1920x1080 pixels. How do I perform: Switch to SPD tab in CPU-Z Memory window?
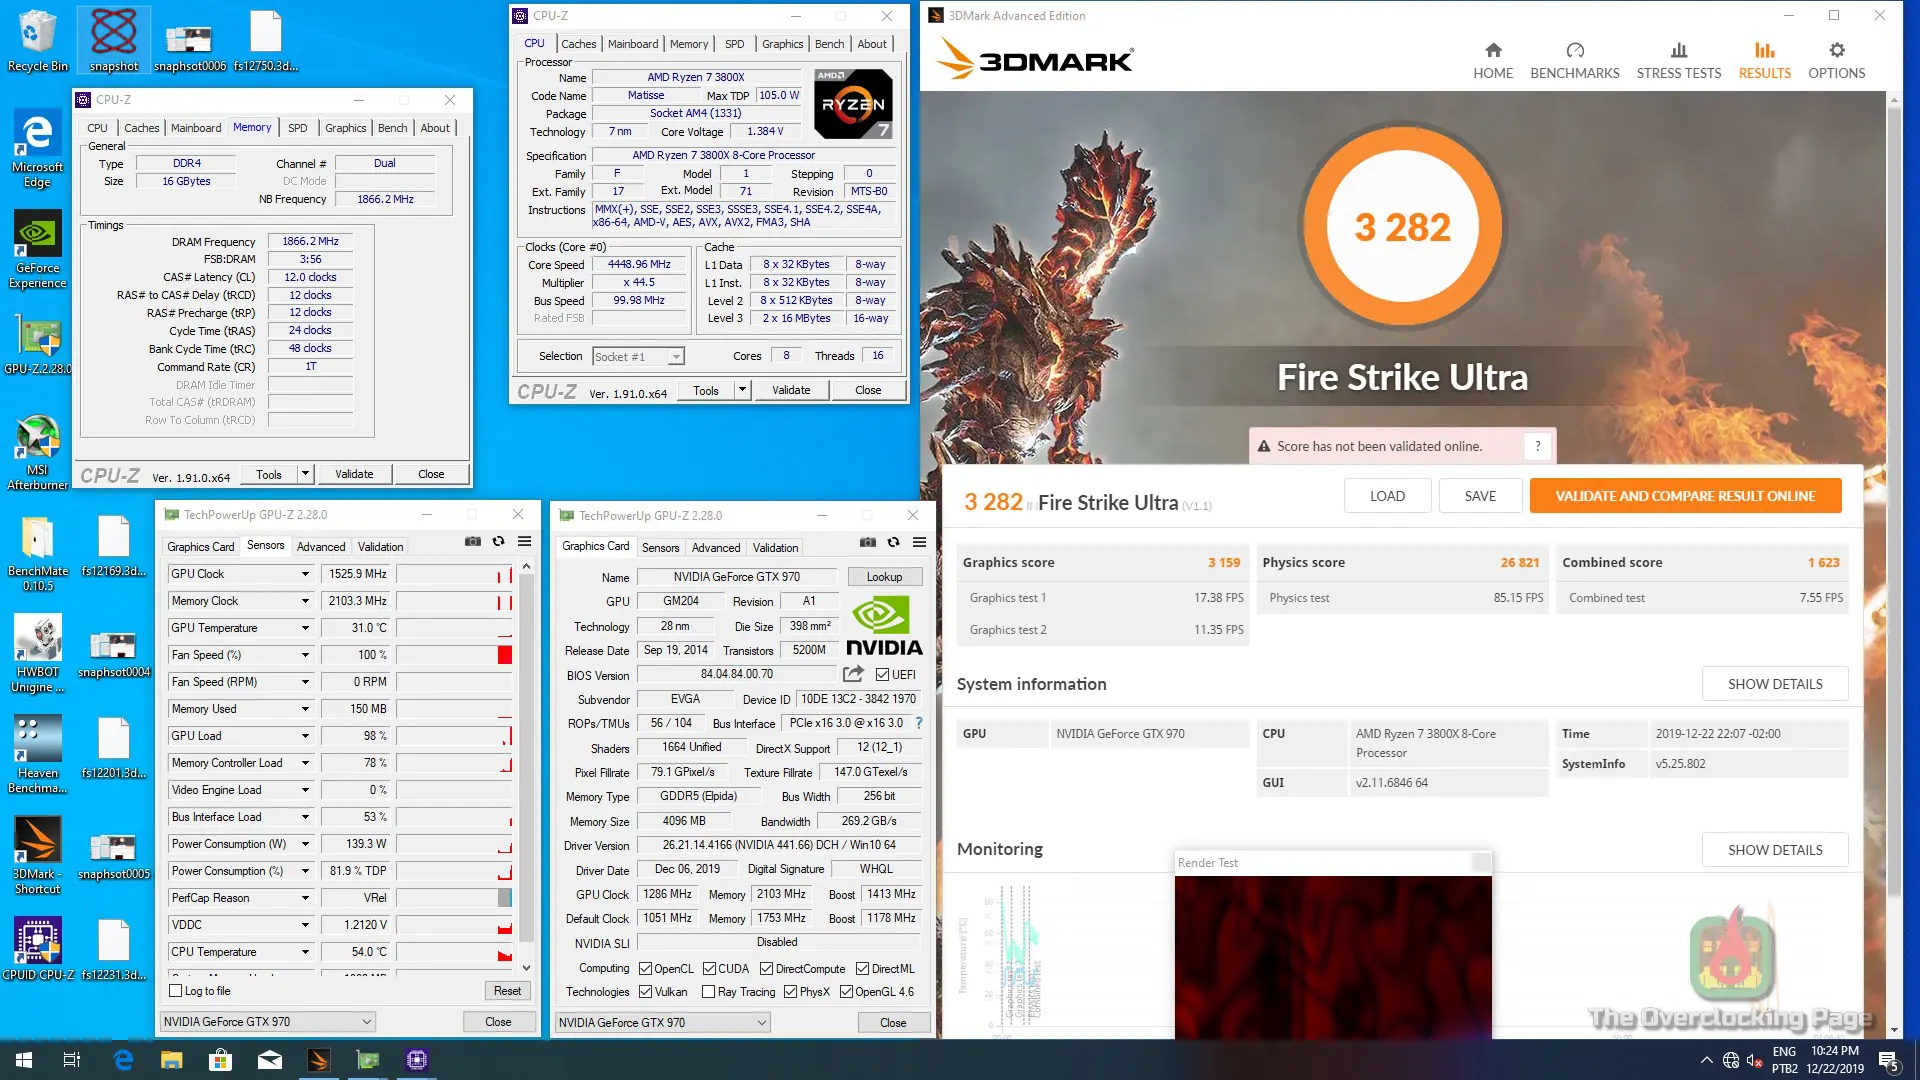(297, 128)
